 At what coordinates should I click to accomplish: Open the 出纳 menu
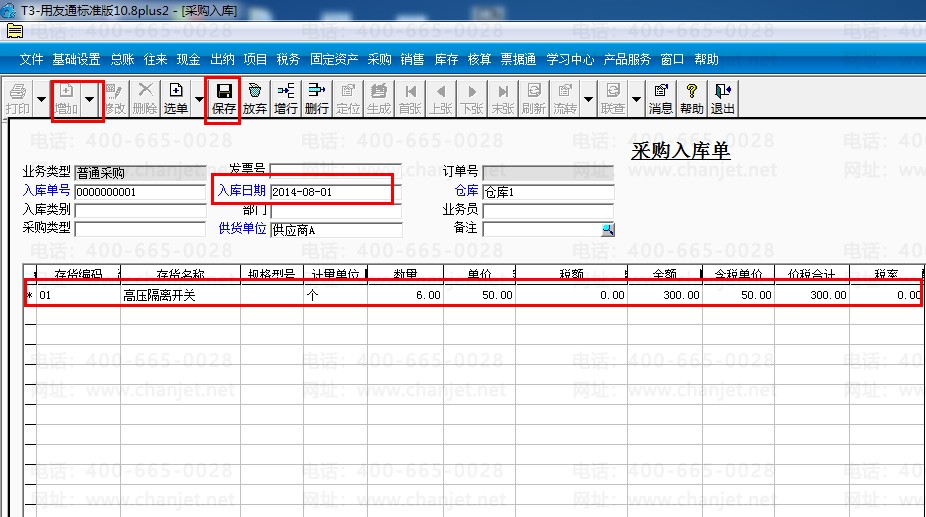[x=222, y=59]
